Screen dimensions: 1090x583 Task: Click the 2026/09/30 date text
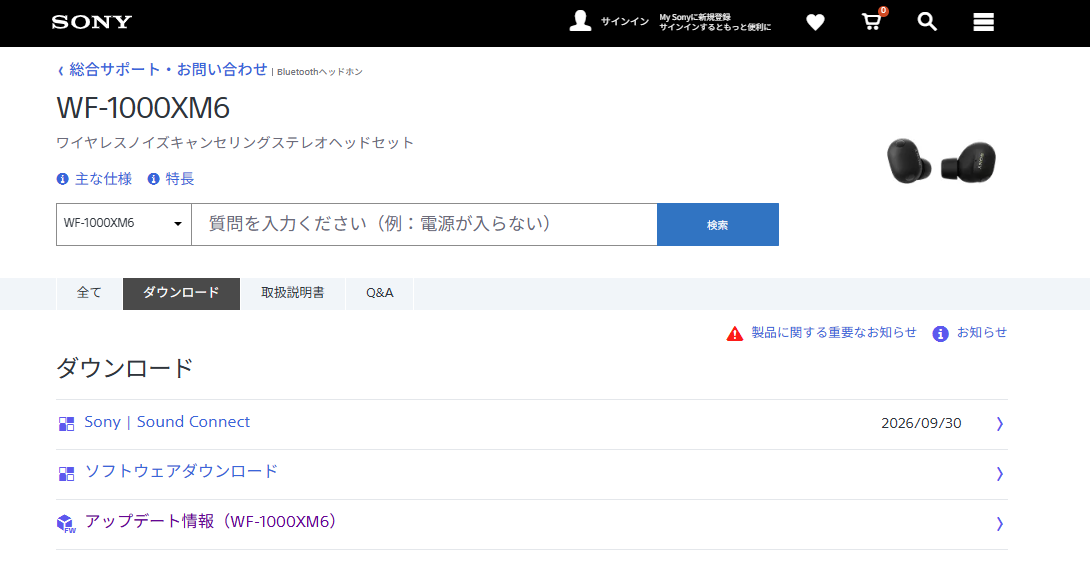(921, 423)
